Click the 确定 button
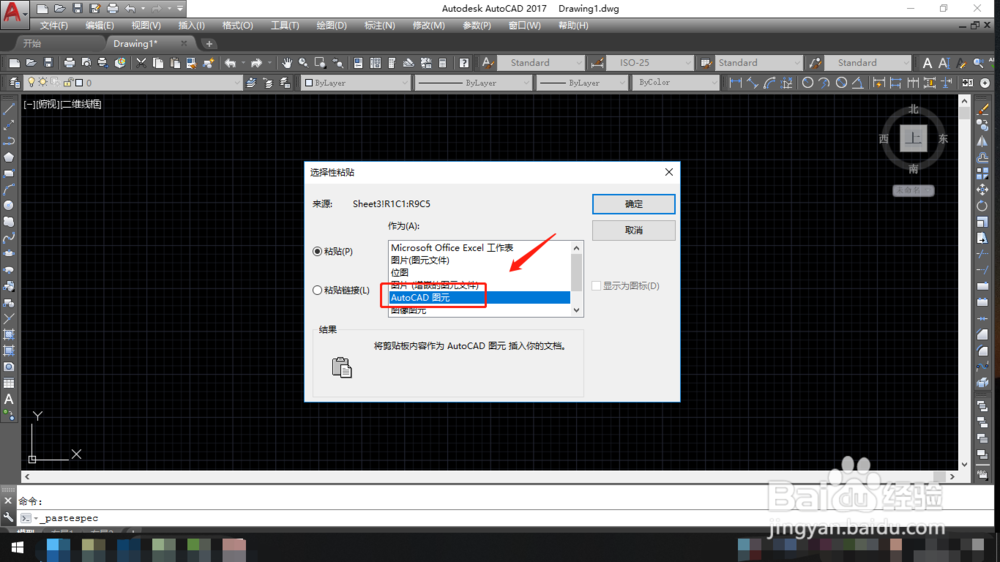The image size is (1000, 562). pyautogui.click(x=633, y=204)
